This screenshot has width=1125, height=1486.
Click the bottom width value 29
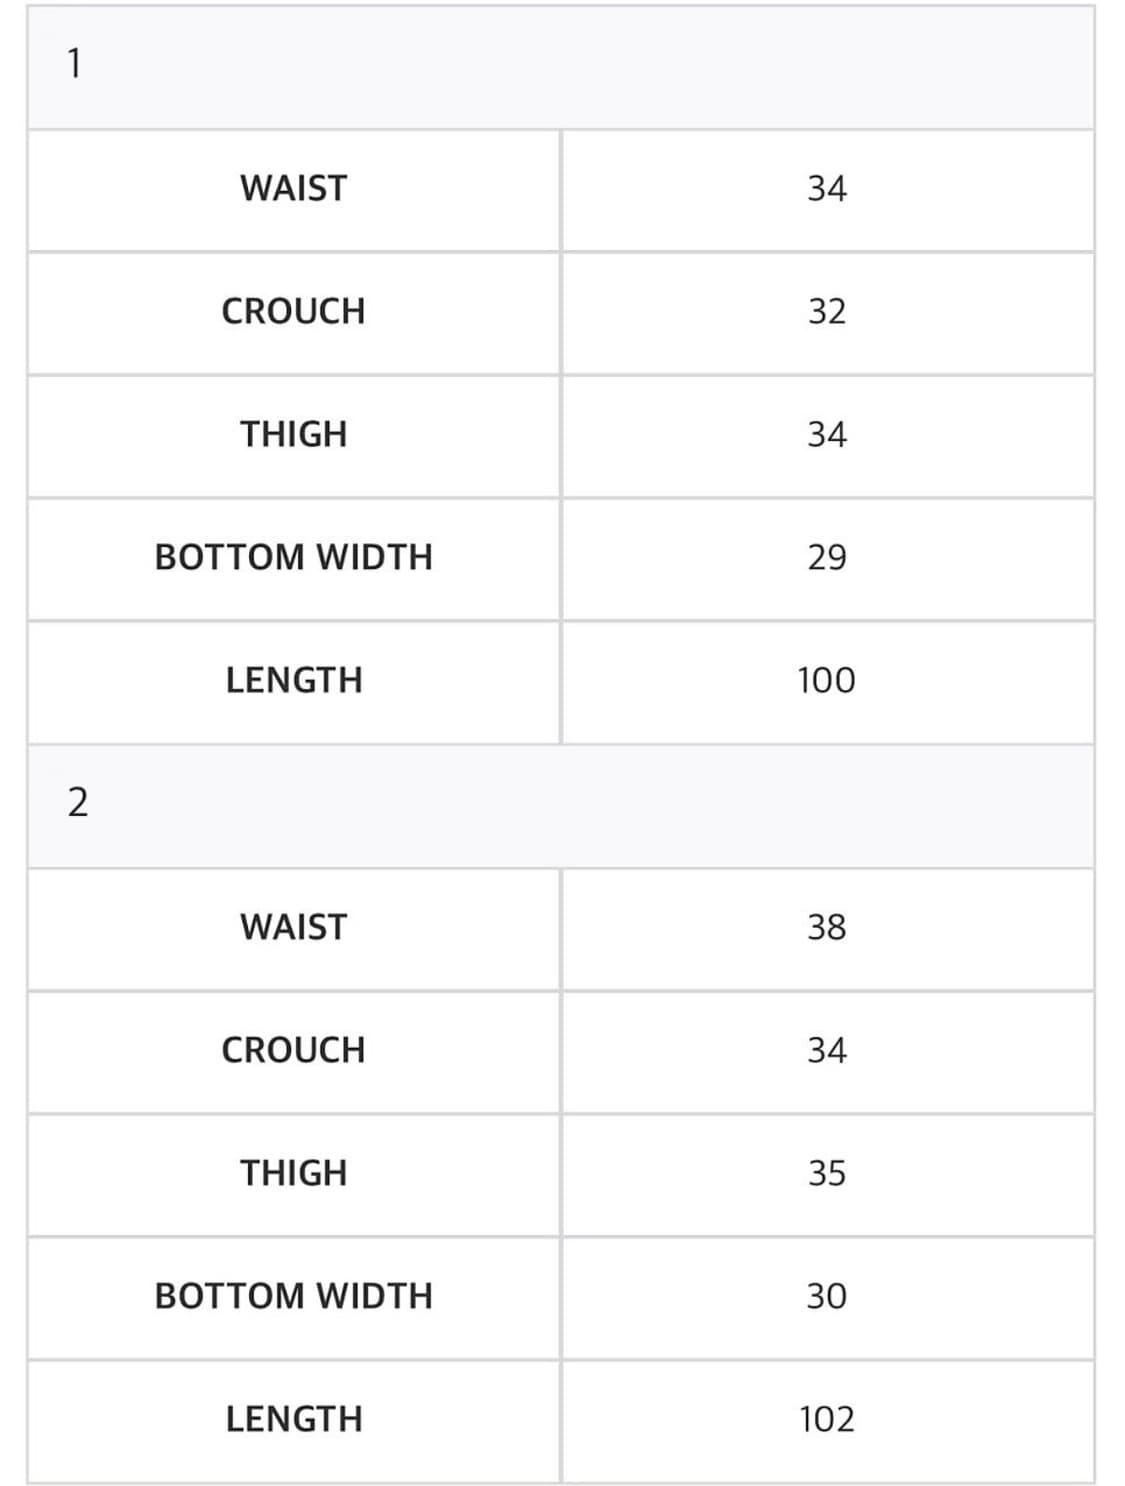[x=827, y=558]
